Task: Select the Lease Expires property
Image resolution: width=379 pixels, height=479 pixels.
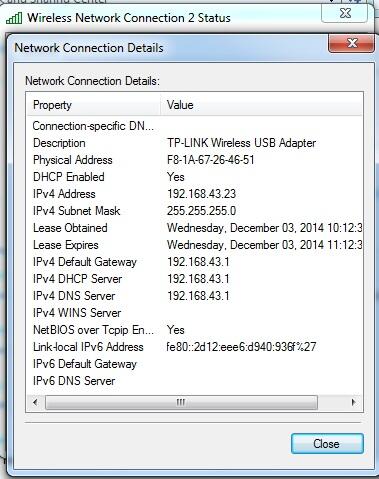Action: 66,245
